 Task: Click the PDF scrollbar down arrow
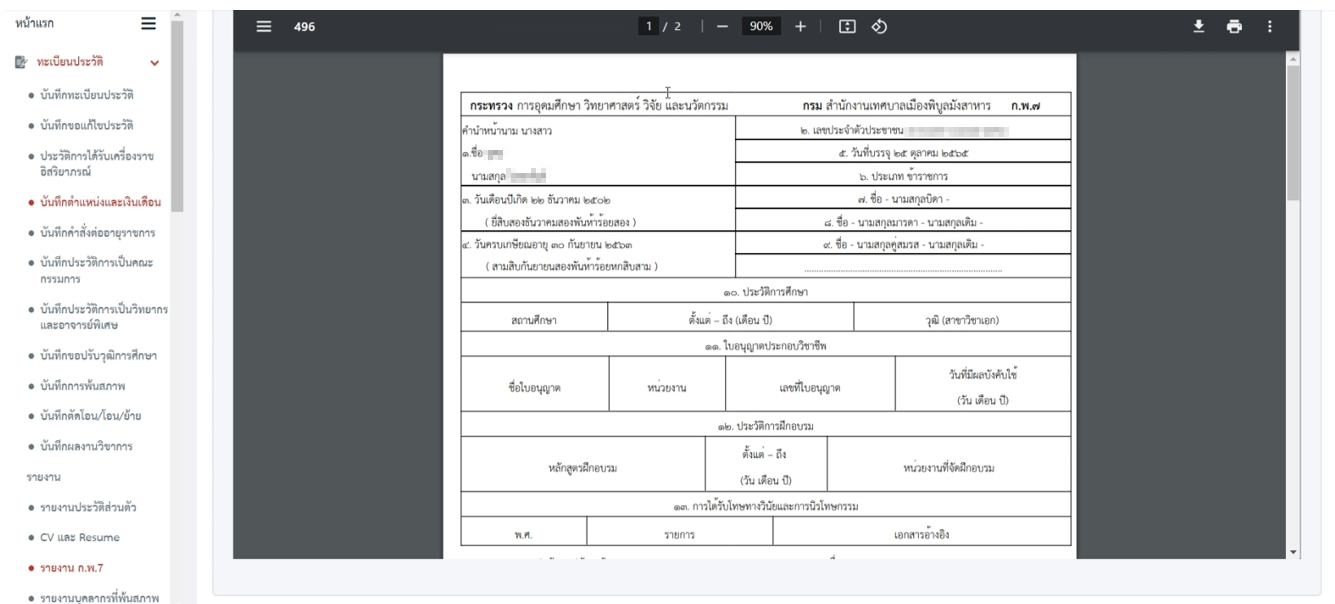(x=1294, y=551)
